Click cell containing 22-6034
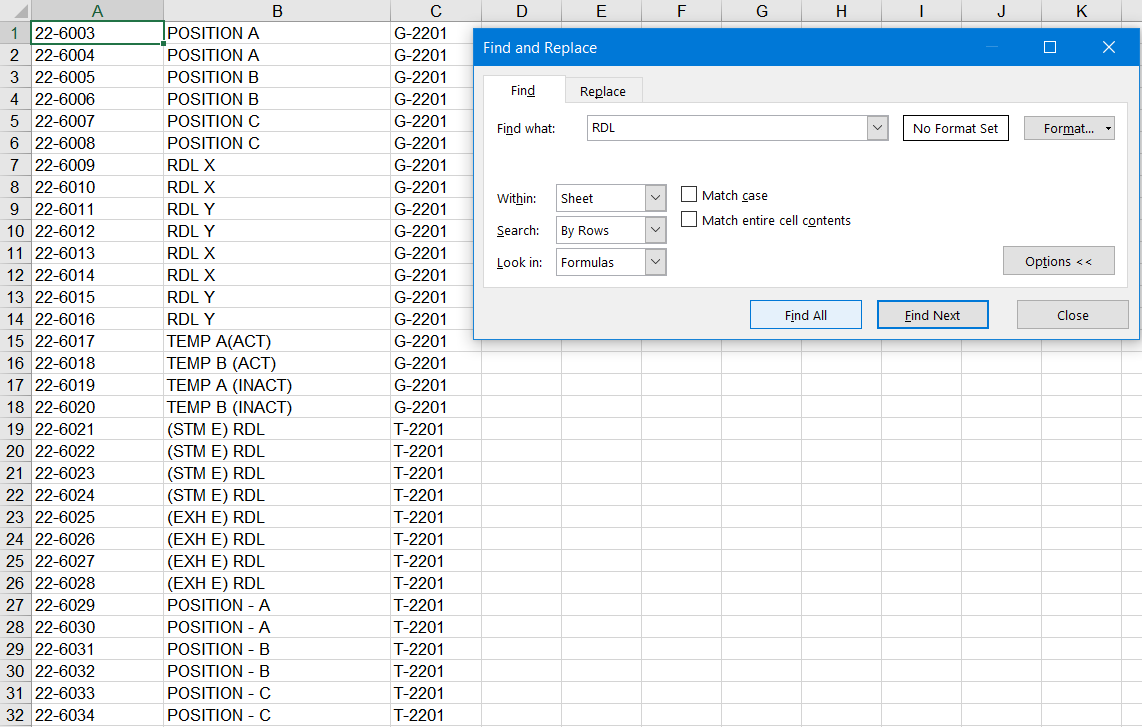Image resolution: width=1142 pixels, height=727 pixels. click(98, 715)
